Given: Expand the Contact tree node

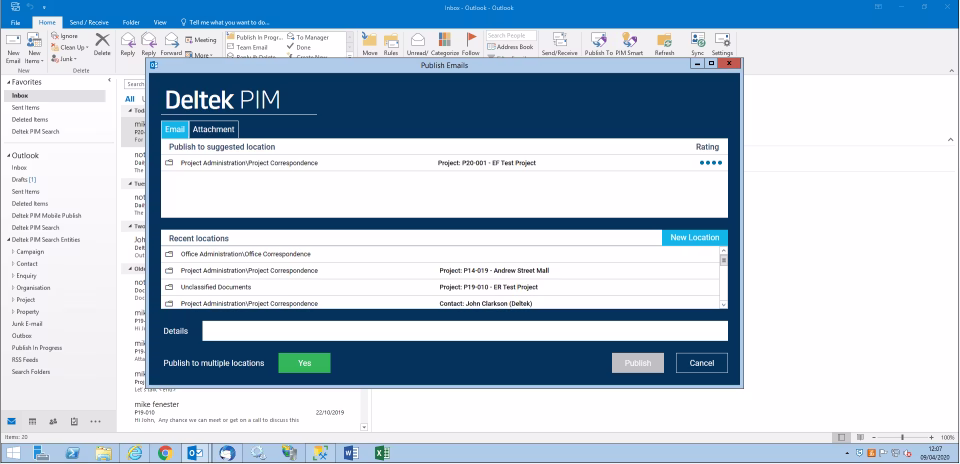Looking at the screenshot, I should [13, 264].
